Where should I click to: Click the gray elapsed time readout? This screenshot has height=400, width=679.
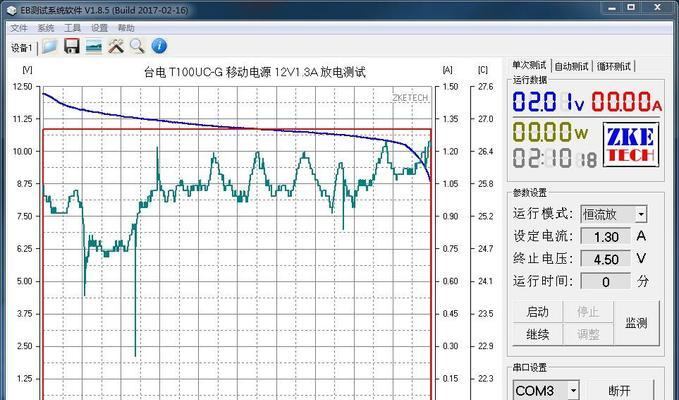555,158
